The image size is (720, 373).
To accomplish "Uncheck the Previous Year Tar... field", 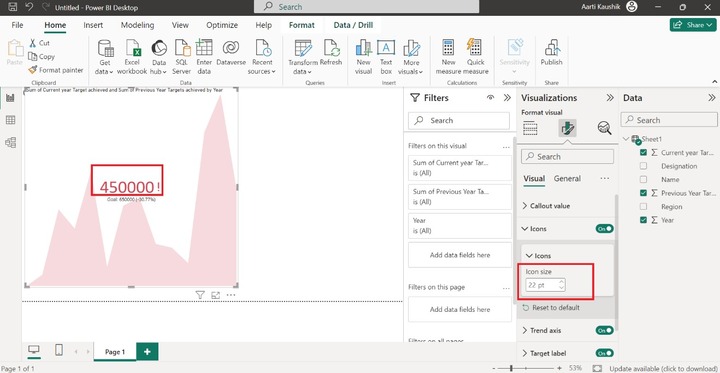I will (643, 193).
